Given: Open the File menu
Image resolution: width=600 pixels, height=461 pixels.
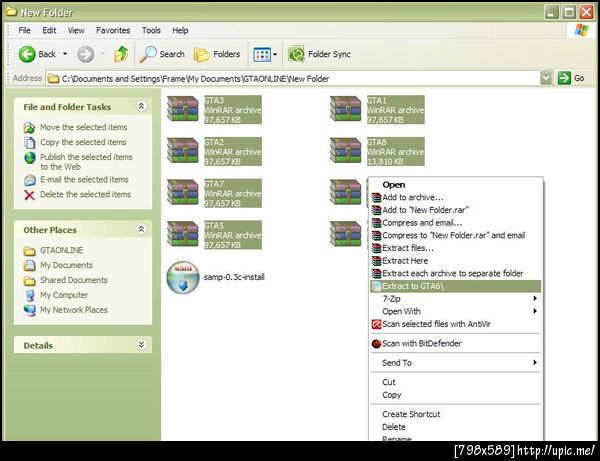Looking at the screenshot, I should [x=24, y=30].
